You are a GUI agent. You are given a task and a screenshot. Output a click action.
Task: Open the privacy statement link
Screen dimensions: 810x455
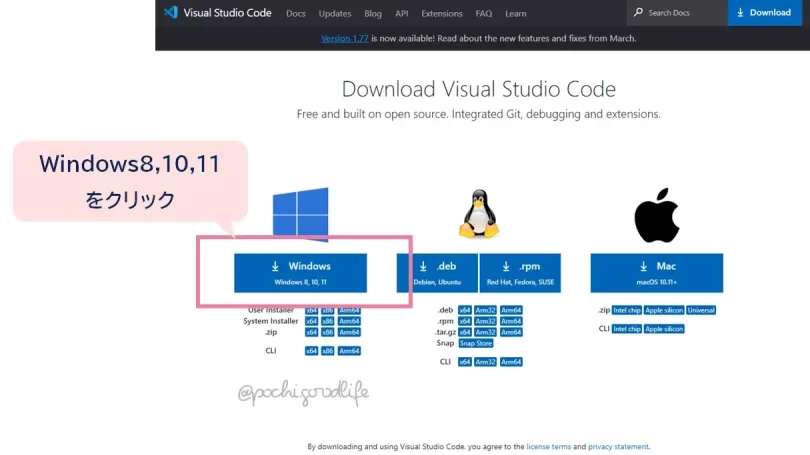[618, 447]
